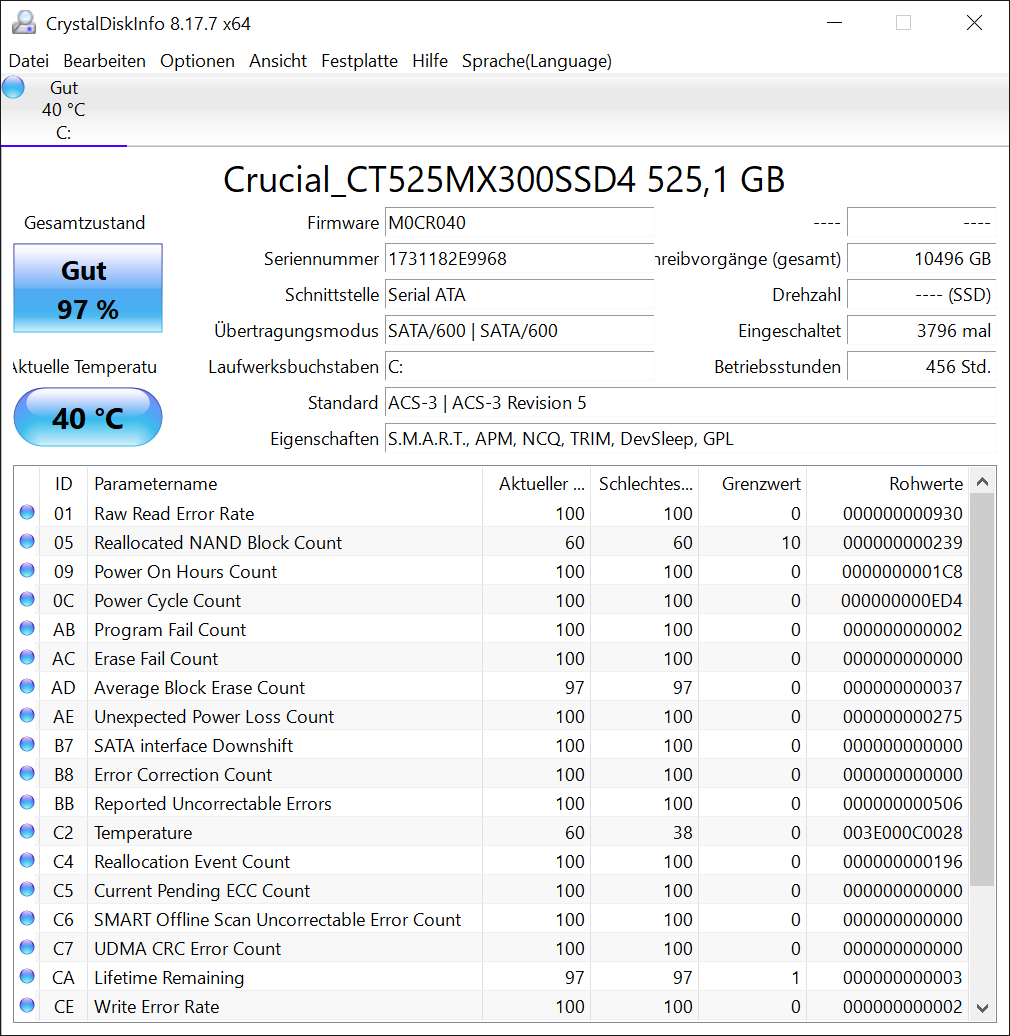1010x1036 pixels.
Task: Click status orb of Write Error Rate
Action: click(27, 1005)
